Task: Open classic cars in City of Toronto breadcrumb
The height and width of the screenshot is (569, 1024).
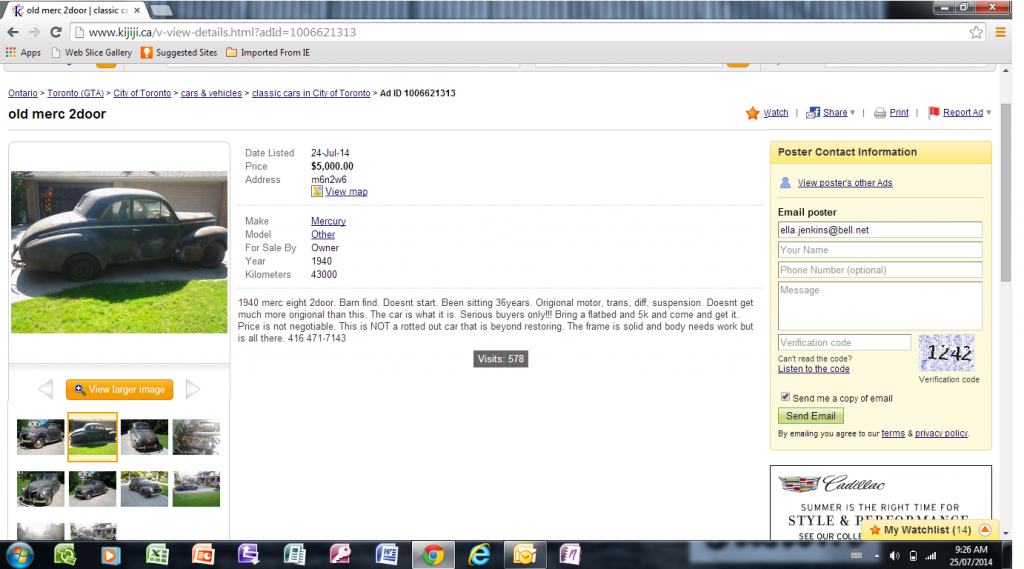Action: [311, 93]
